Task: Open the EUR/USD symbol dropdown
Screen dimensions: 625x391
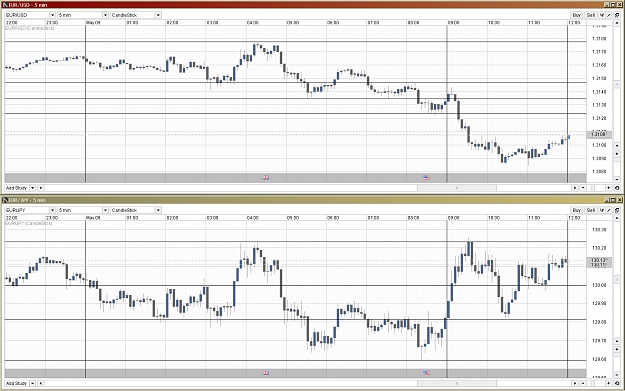Action: pyautogui.click(x=52, y=15)
